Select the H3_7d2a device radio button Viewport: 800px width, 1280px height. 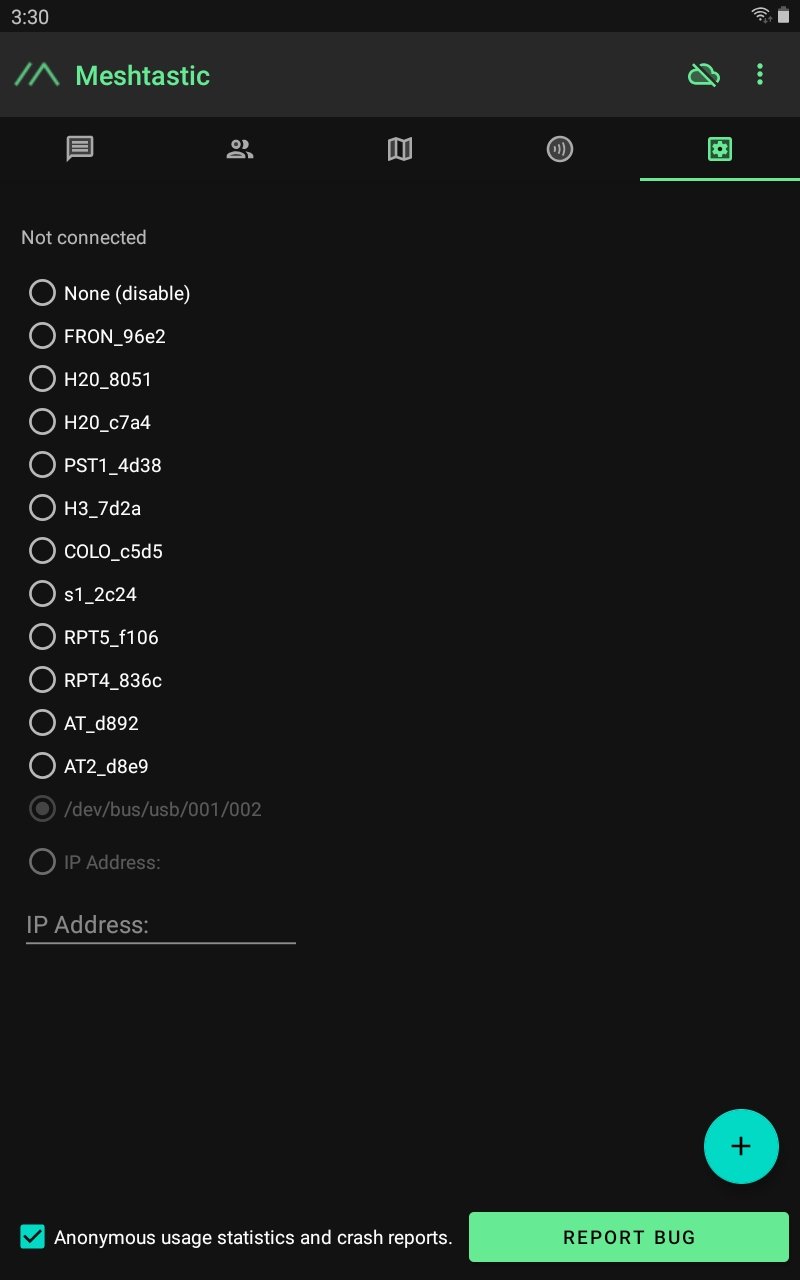pyautogui.click(x=42, y=508)
